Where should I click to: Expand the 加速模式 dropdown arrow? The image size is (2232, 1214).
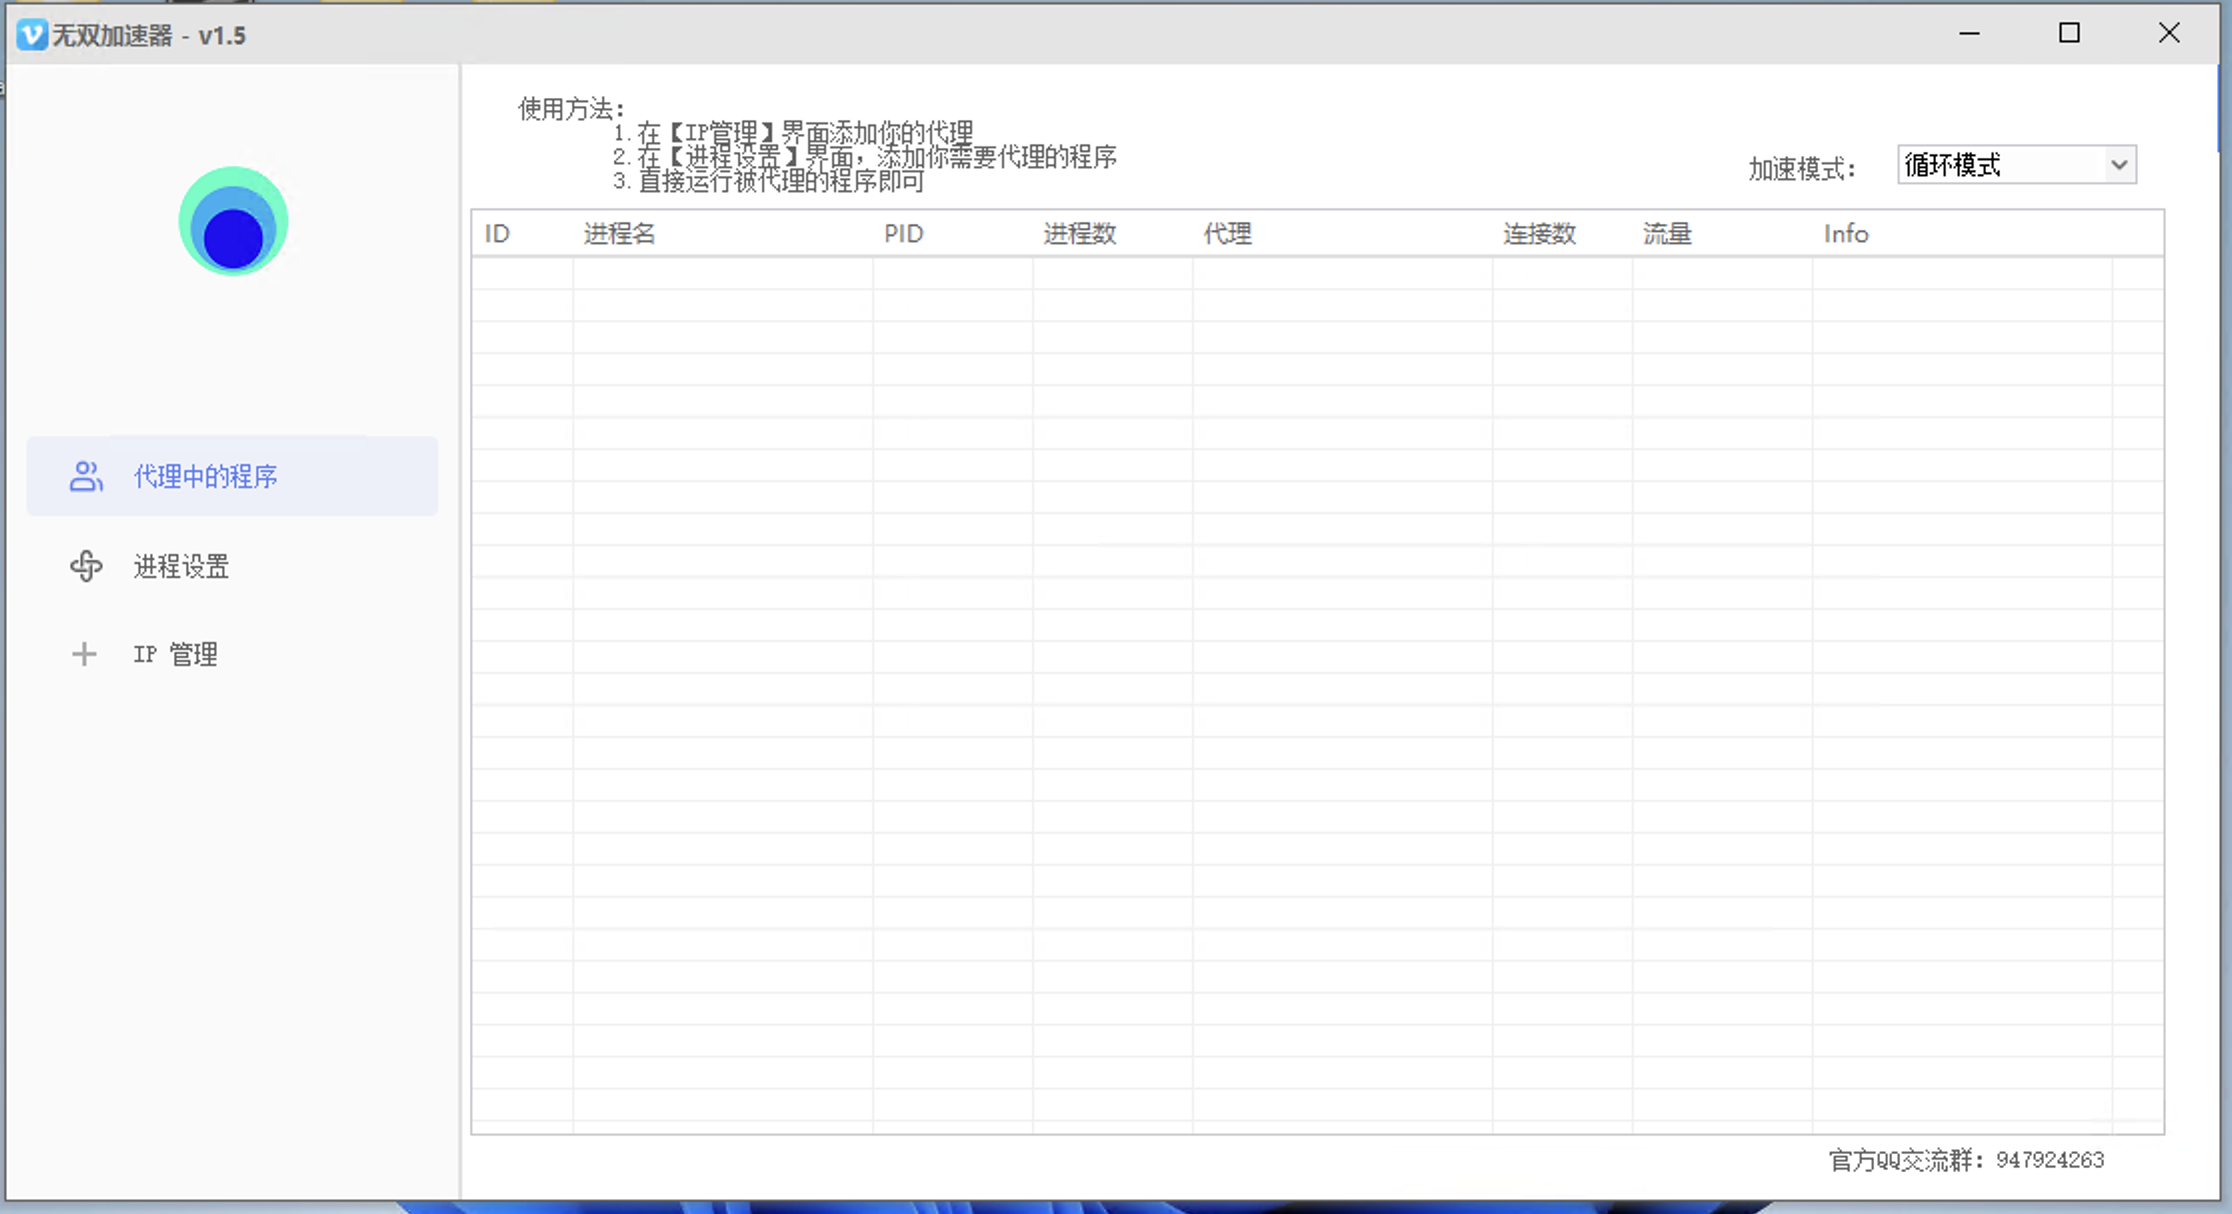2118,165
